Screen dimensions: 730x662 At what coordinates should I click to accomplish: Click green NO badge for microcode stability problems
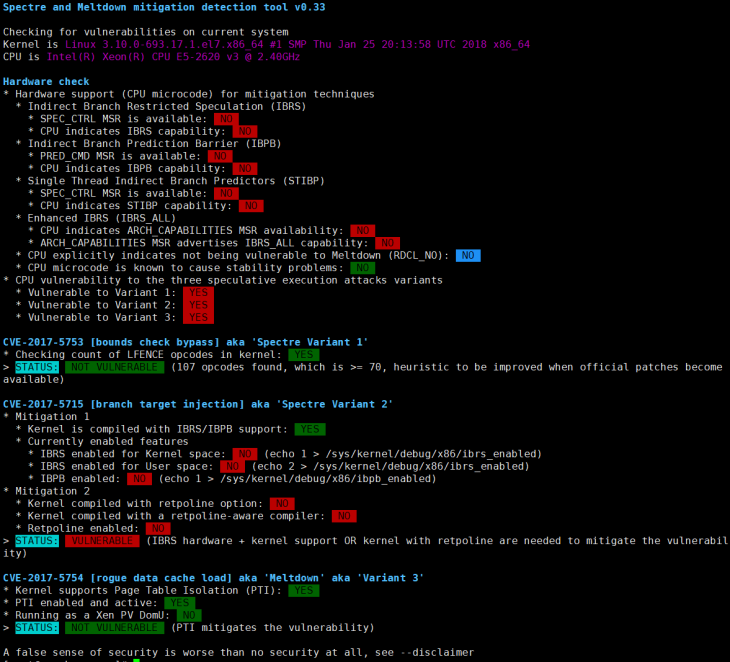point(362,267)
